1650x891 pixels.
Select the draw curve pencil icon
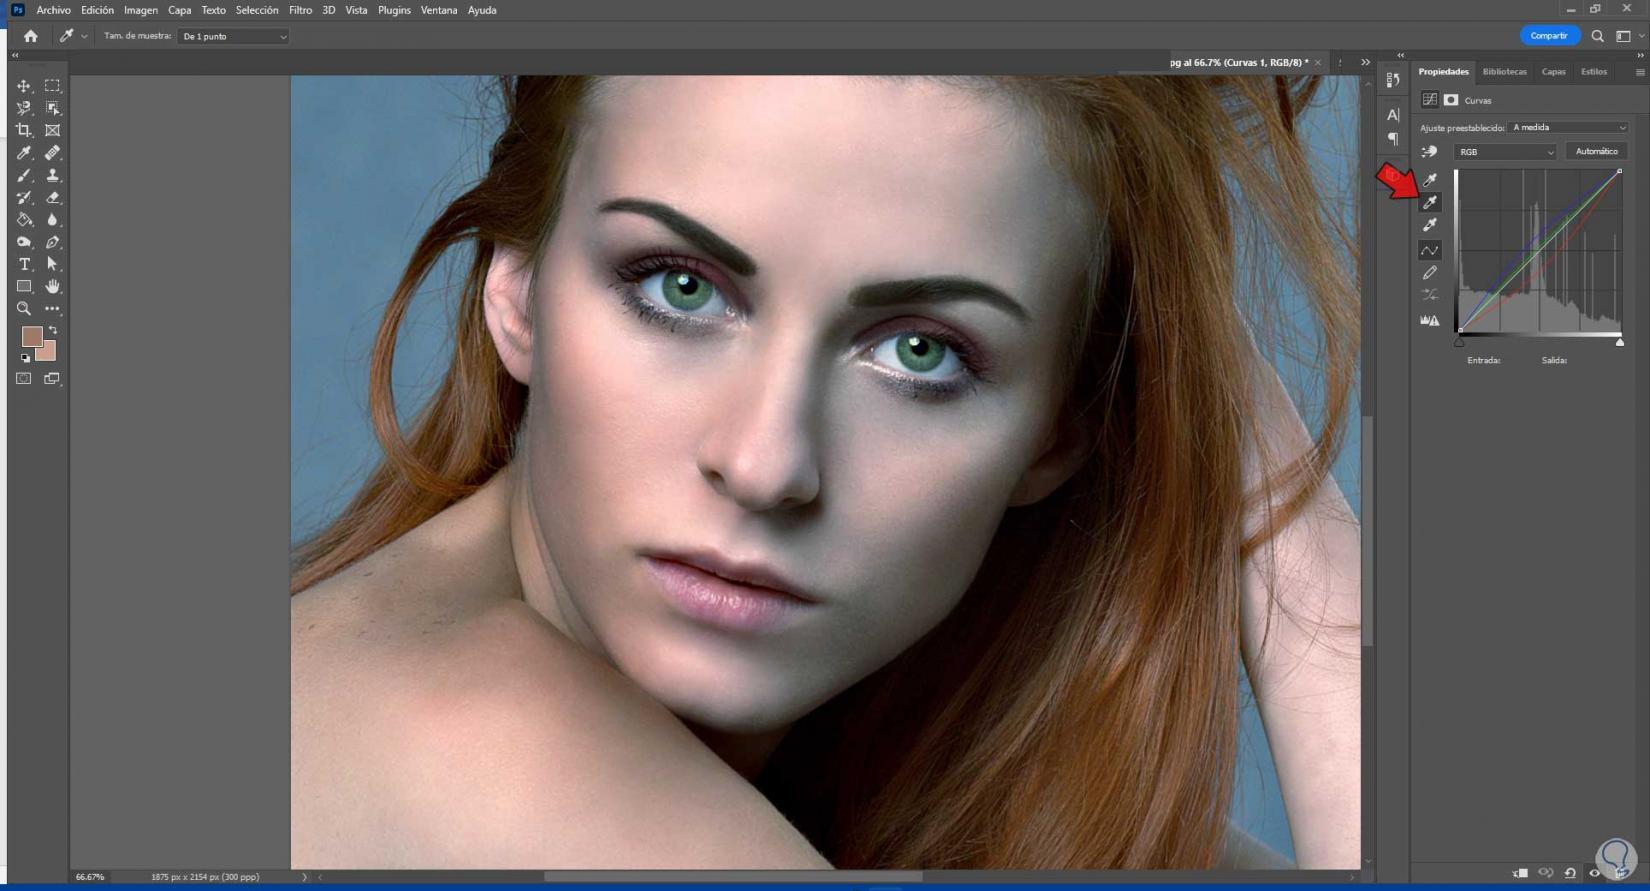(x=1430, y=272)
